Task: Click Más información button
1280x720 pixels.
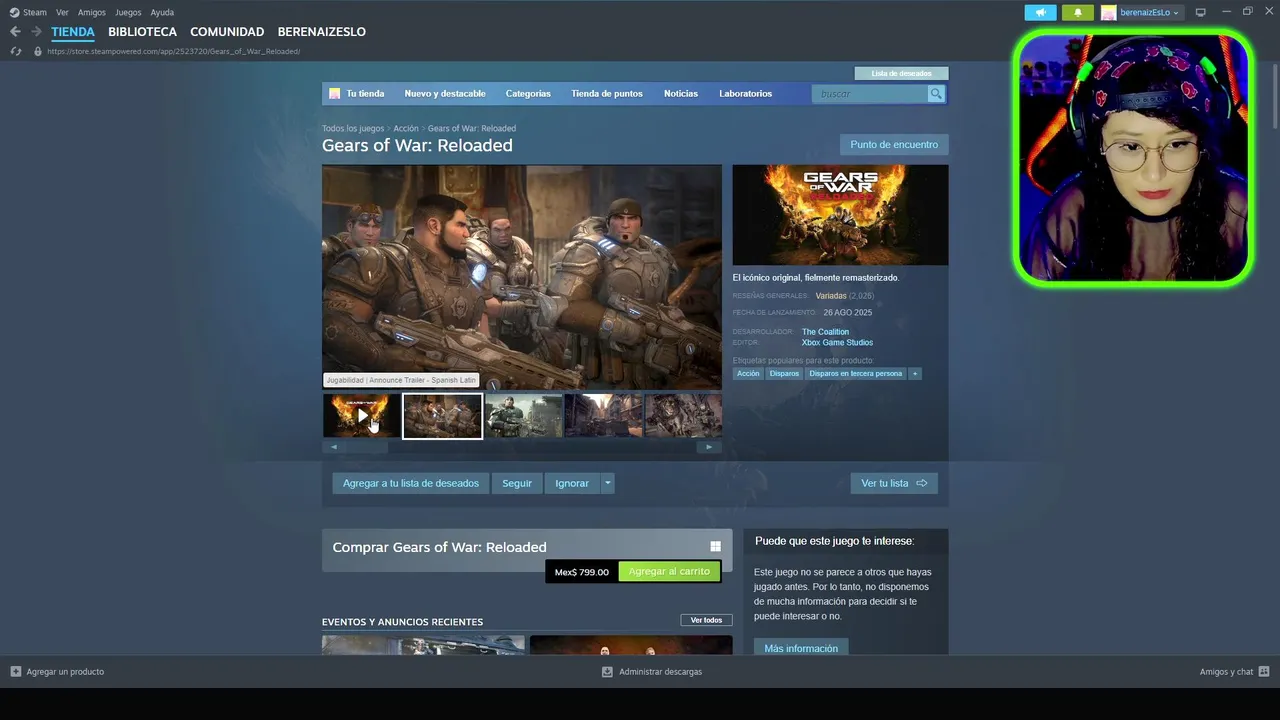Action: (x=801, y=648)
